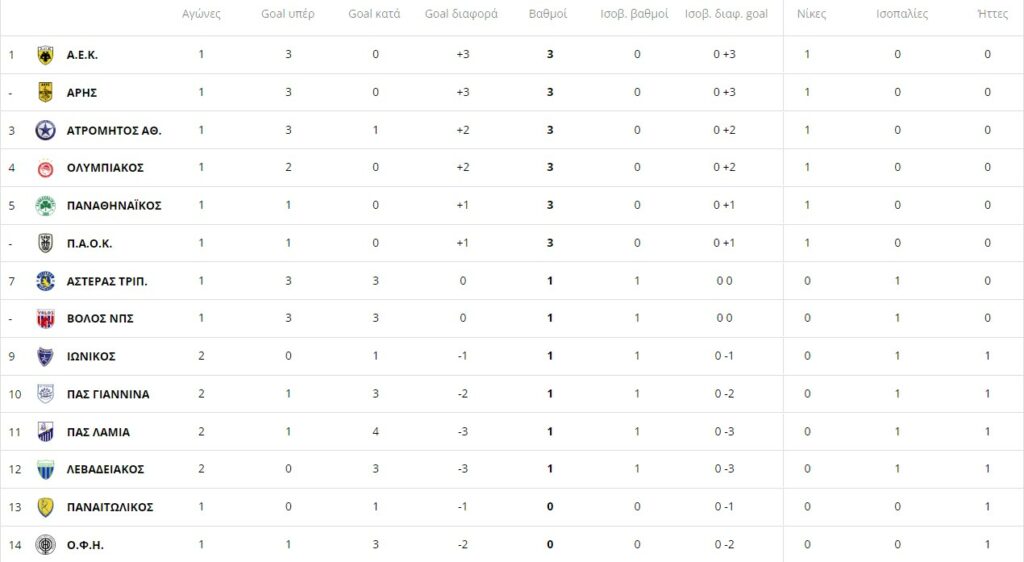Open the ΠΑΣ ΓΙΑΝΝΙΝΑ team name link
Viewport: 1024px width, 562px height.
click(x=108, y=394)
